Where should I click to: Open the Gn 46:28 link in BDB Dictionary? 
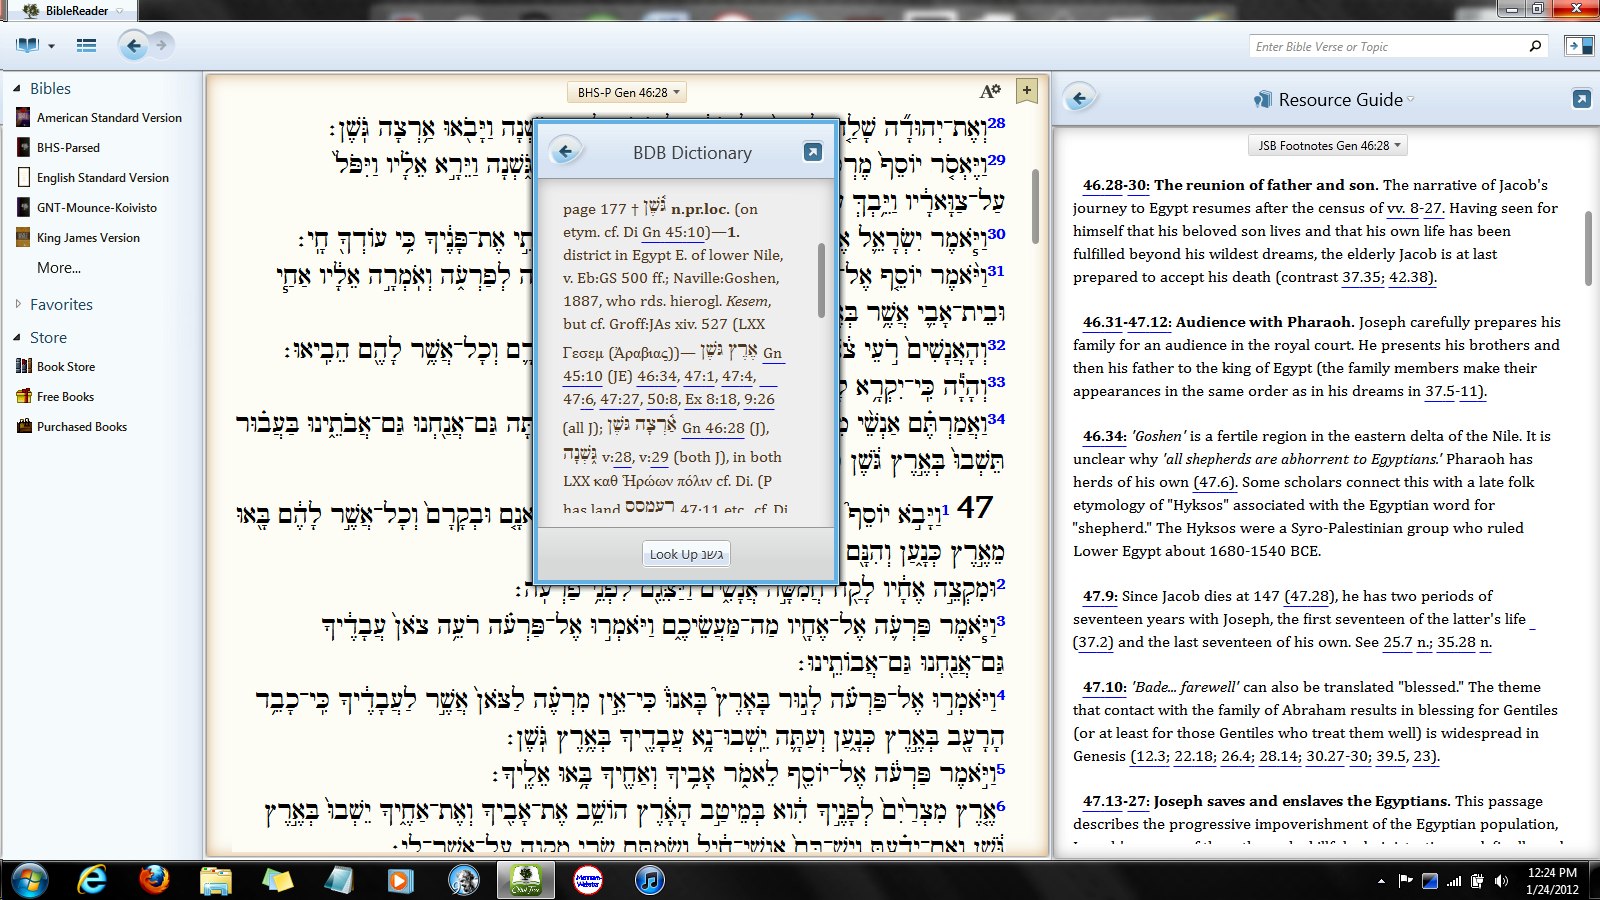pyautogui.click(x=713, y=428)
